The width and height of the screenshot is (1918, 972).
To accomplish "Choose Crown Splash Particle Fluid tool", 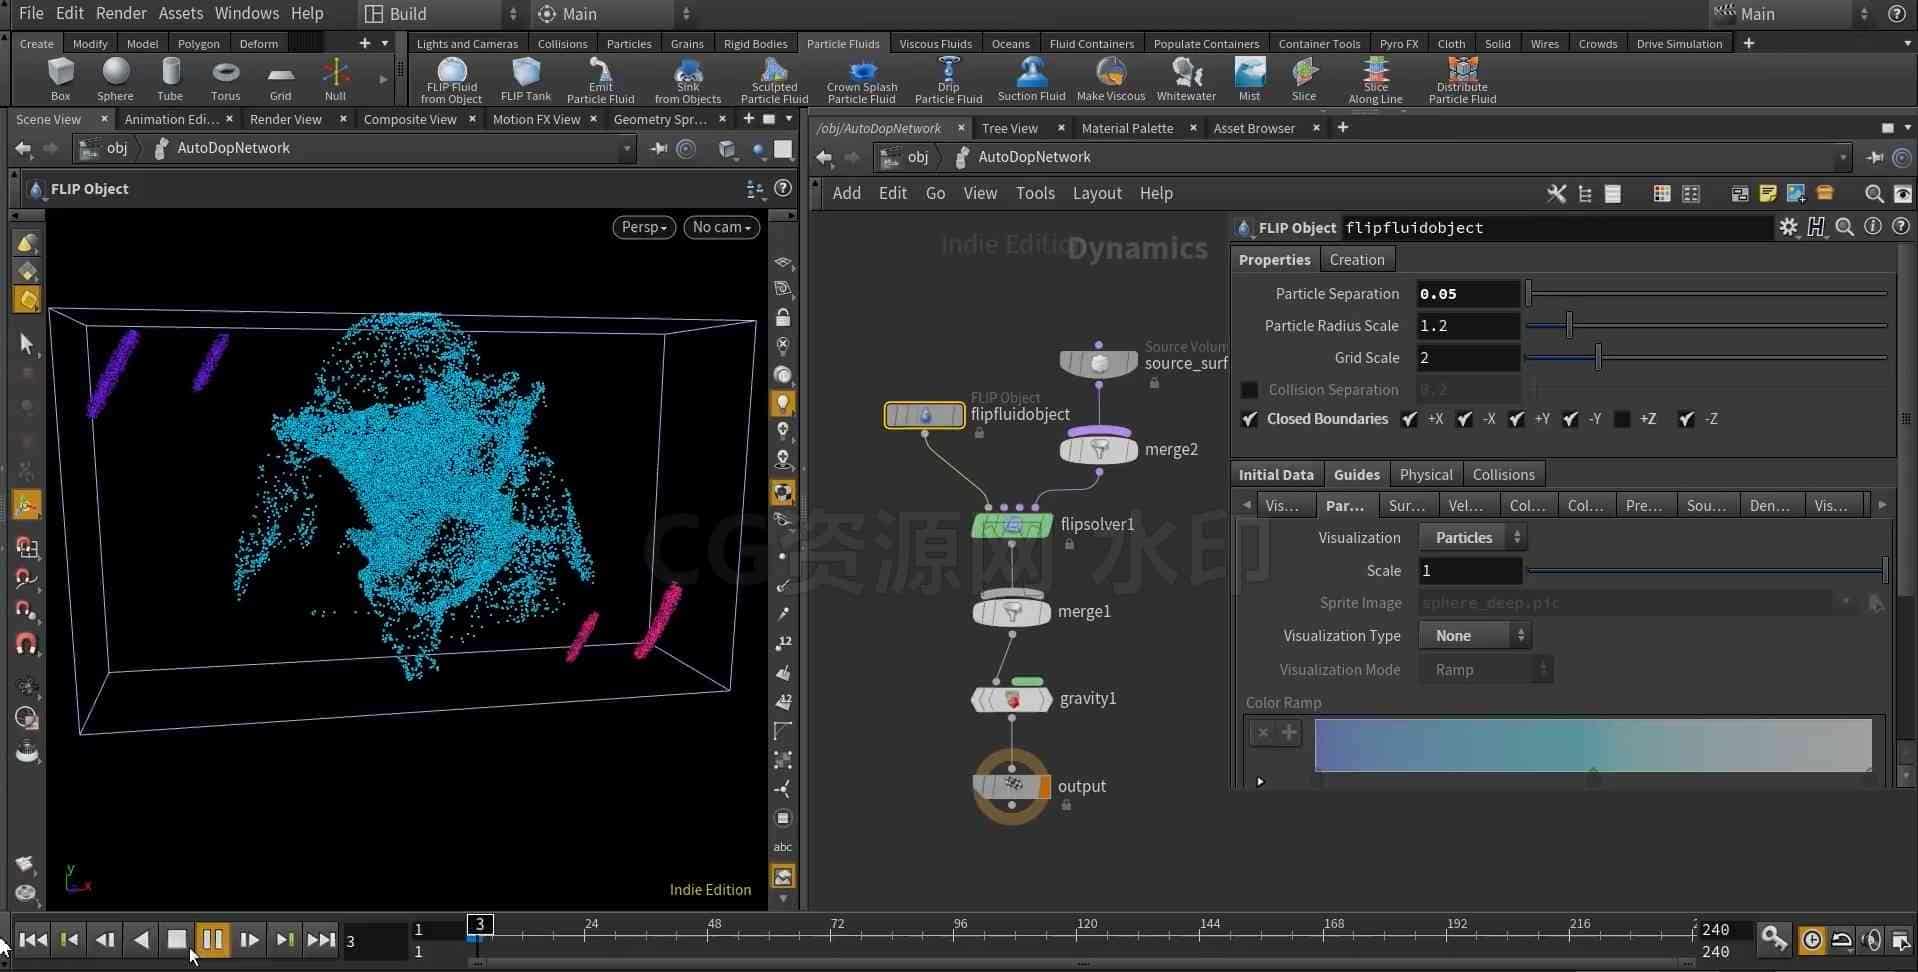I will click(861, 80).
